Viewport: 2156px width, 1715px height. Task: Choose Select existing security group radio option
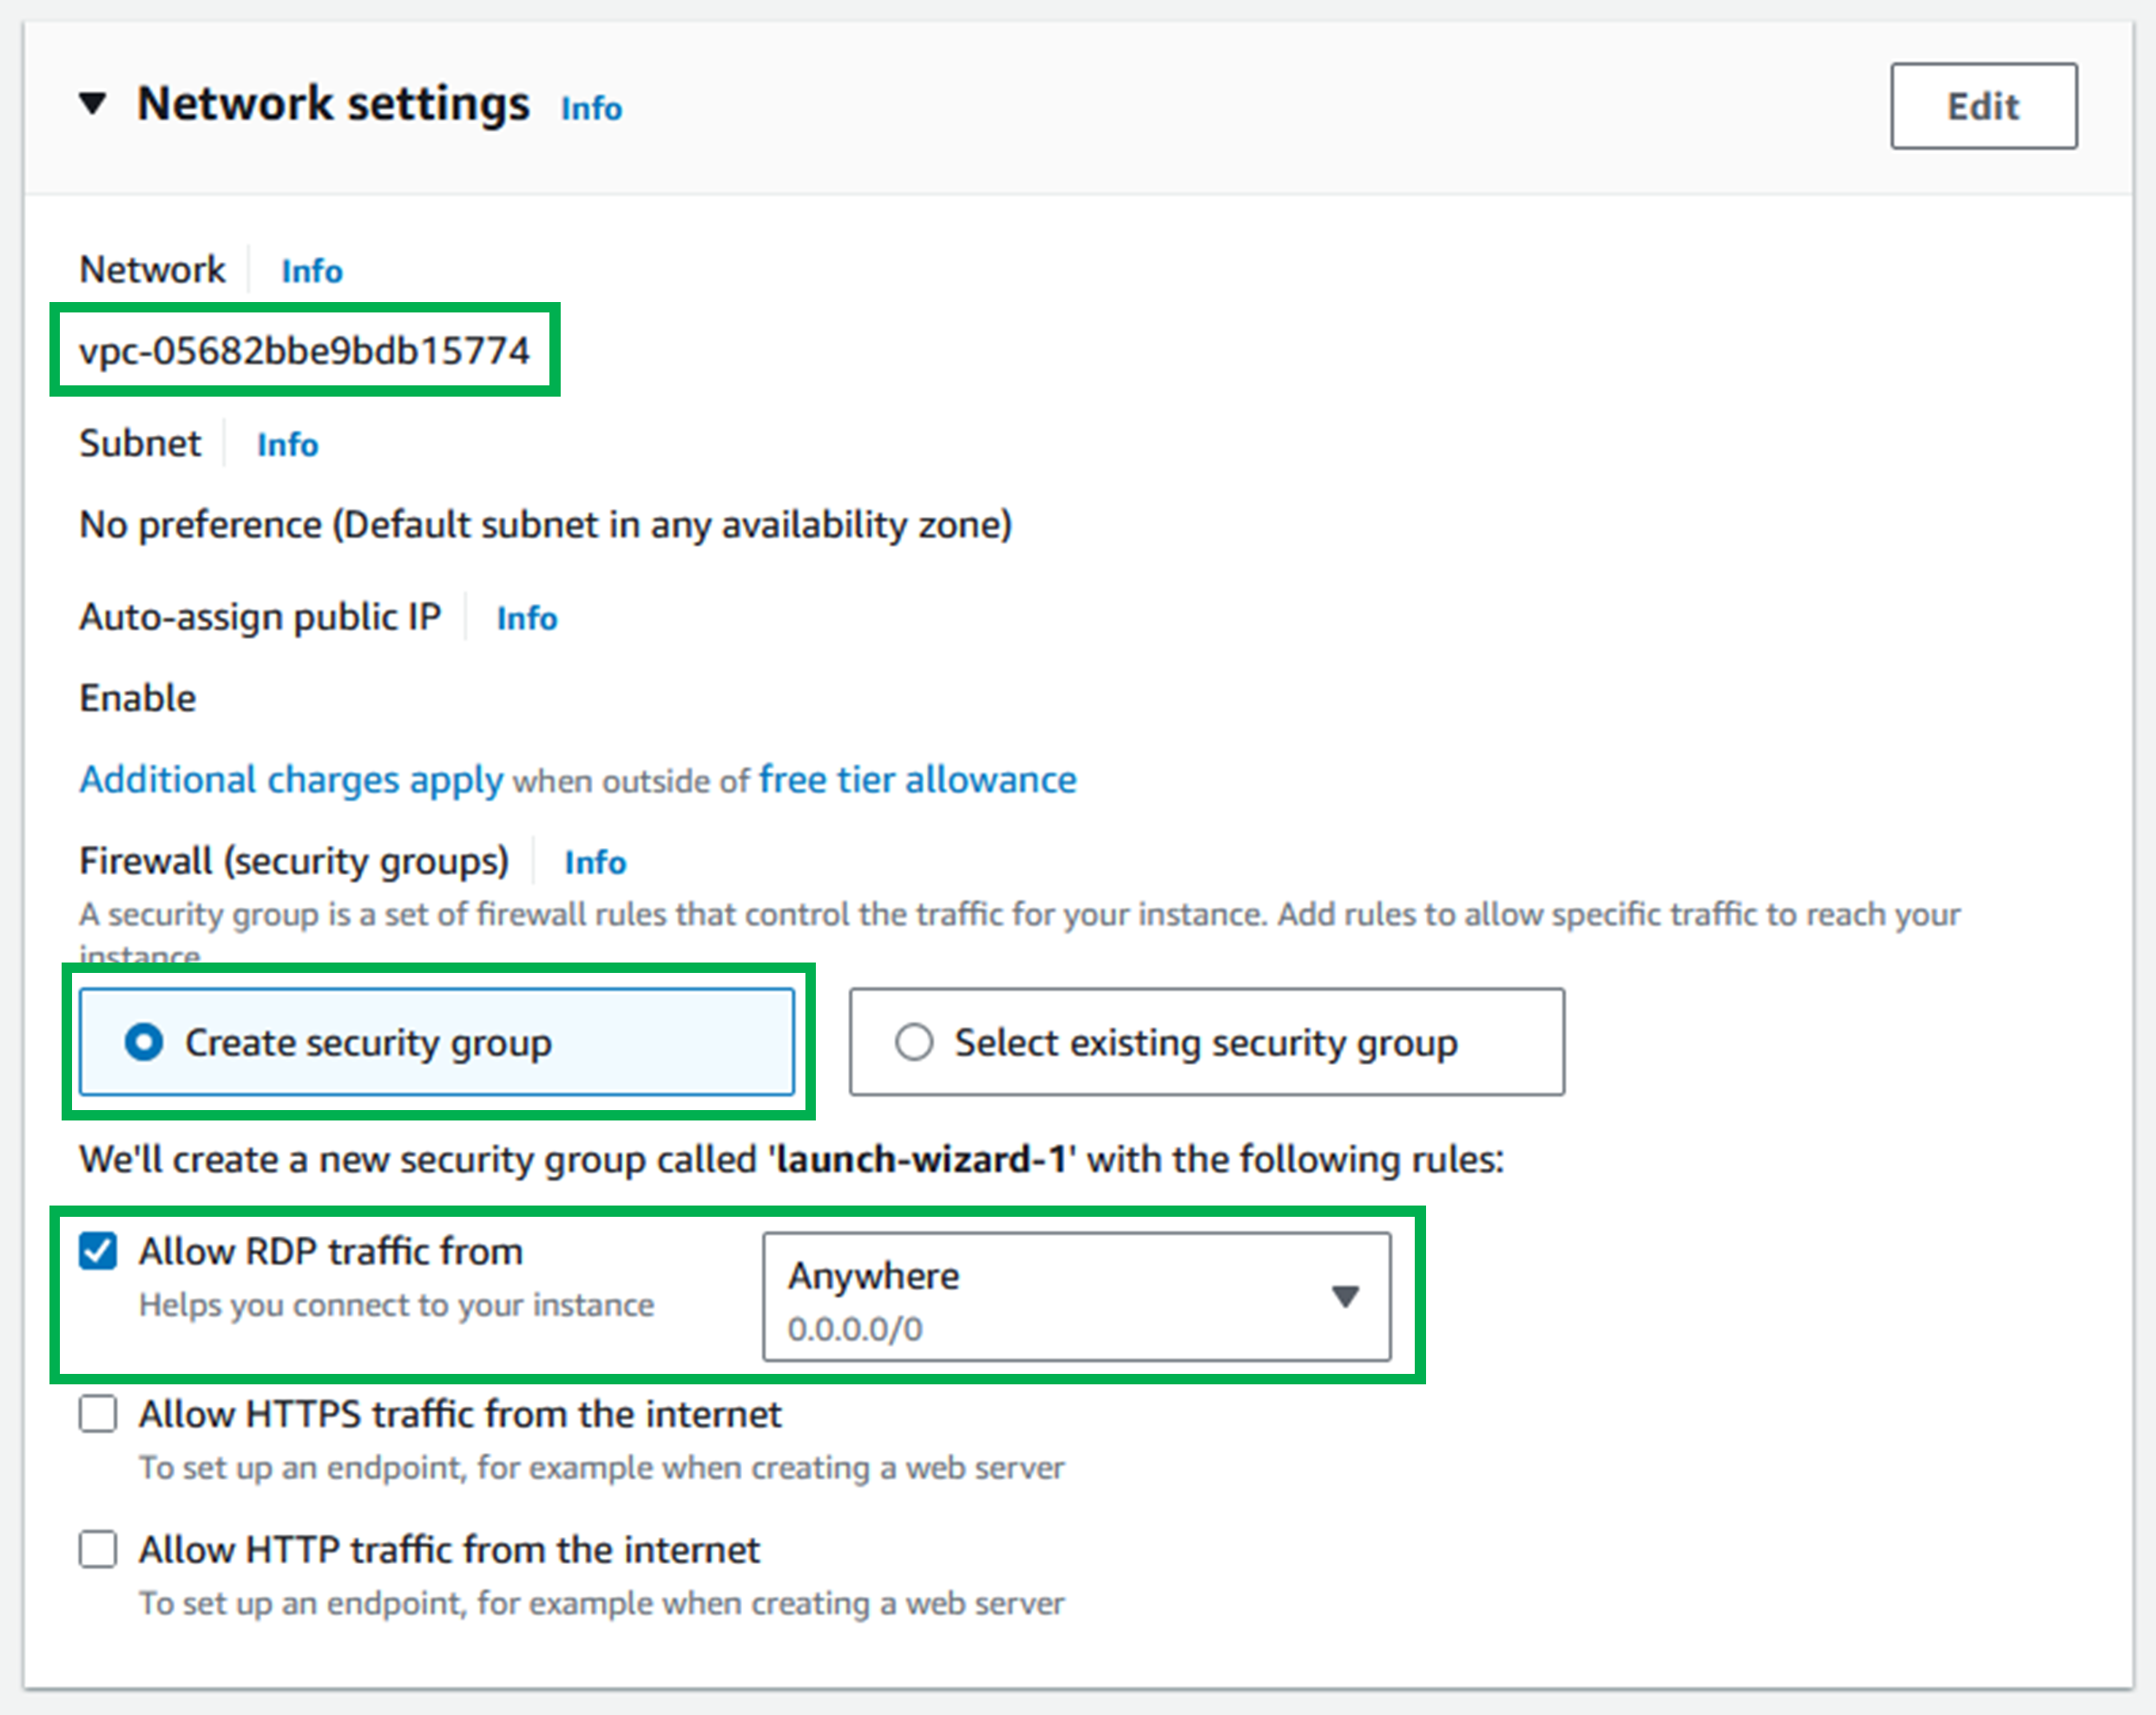point(1207,1042)
